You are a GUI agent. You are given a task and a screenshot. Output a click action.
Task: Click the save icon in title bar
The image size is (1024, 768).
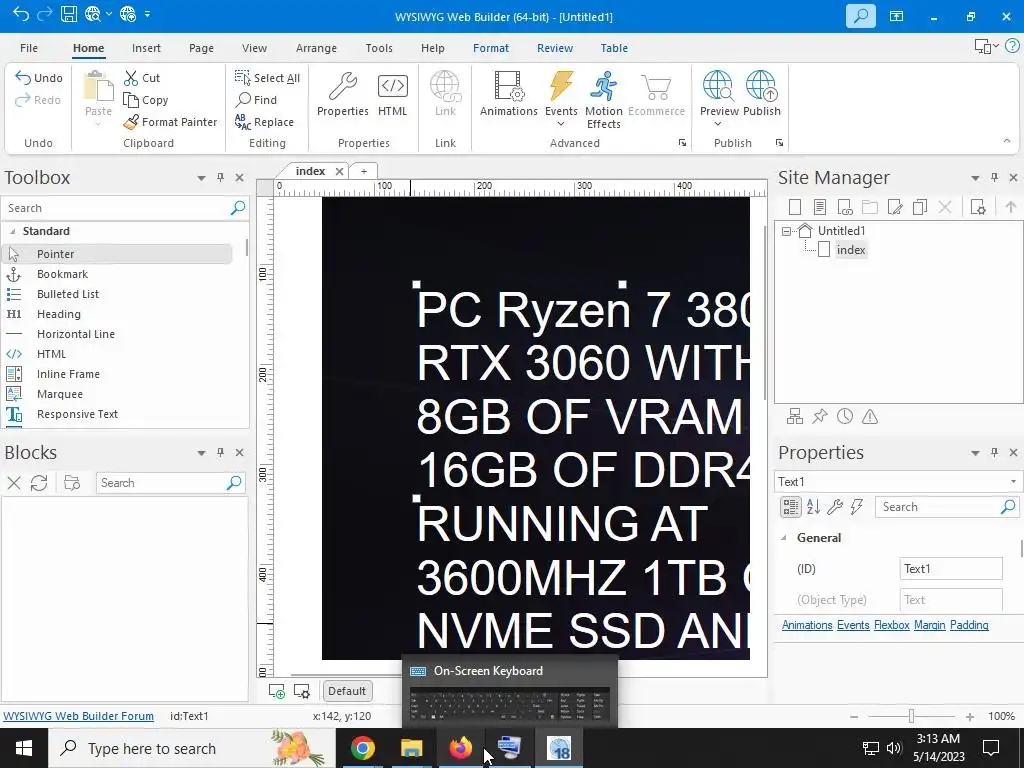[69, 14]
